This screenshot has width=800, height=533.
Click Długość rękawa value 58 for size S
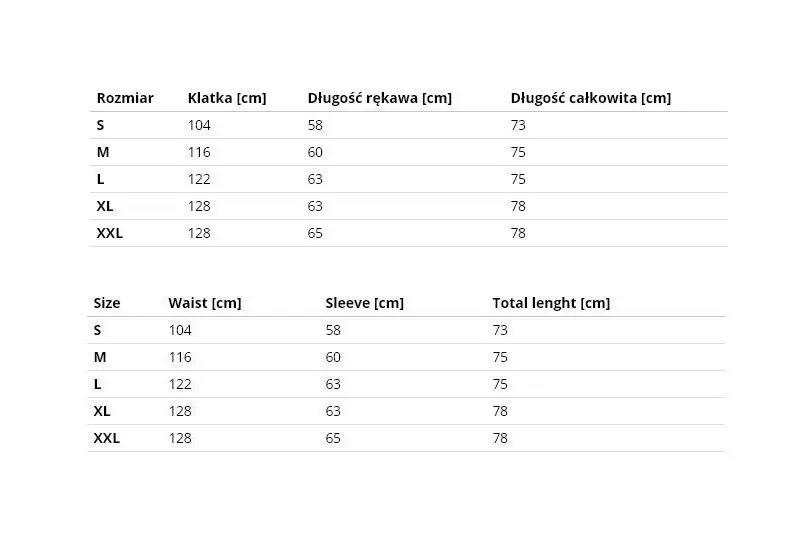[x=315, y=125]
